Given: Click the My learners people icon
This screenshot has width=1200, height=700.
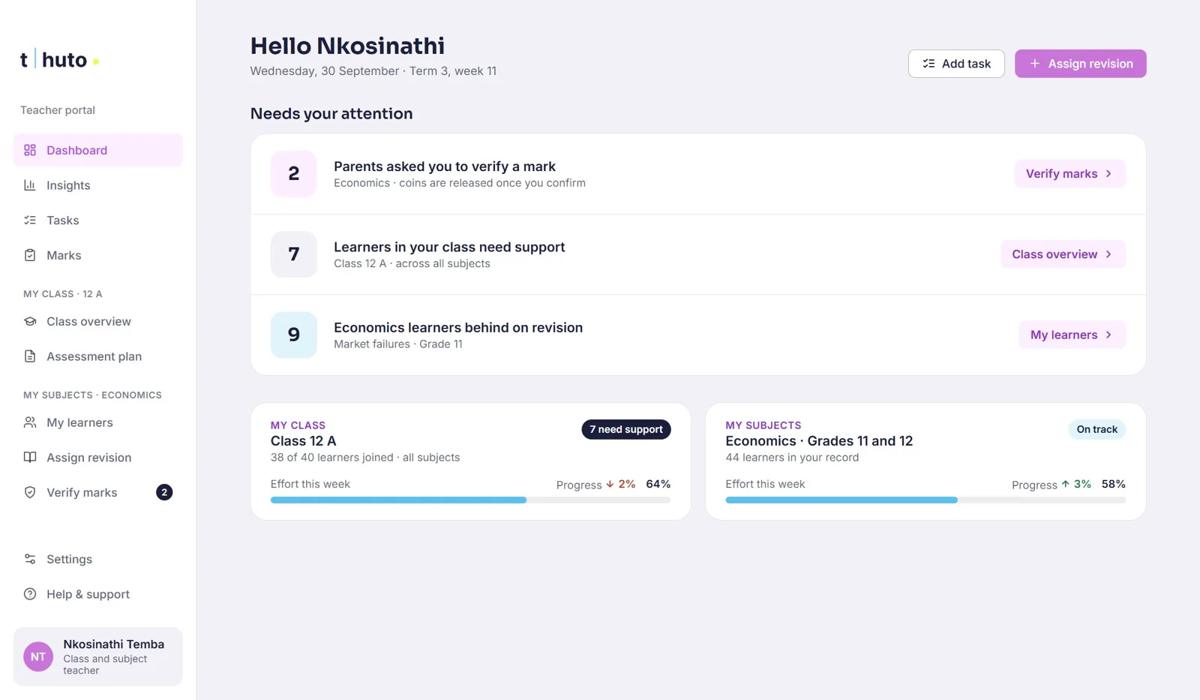Looking at the screenshot, I should tap(30, 422).
